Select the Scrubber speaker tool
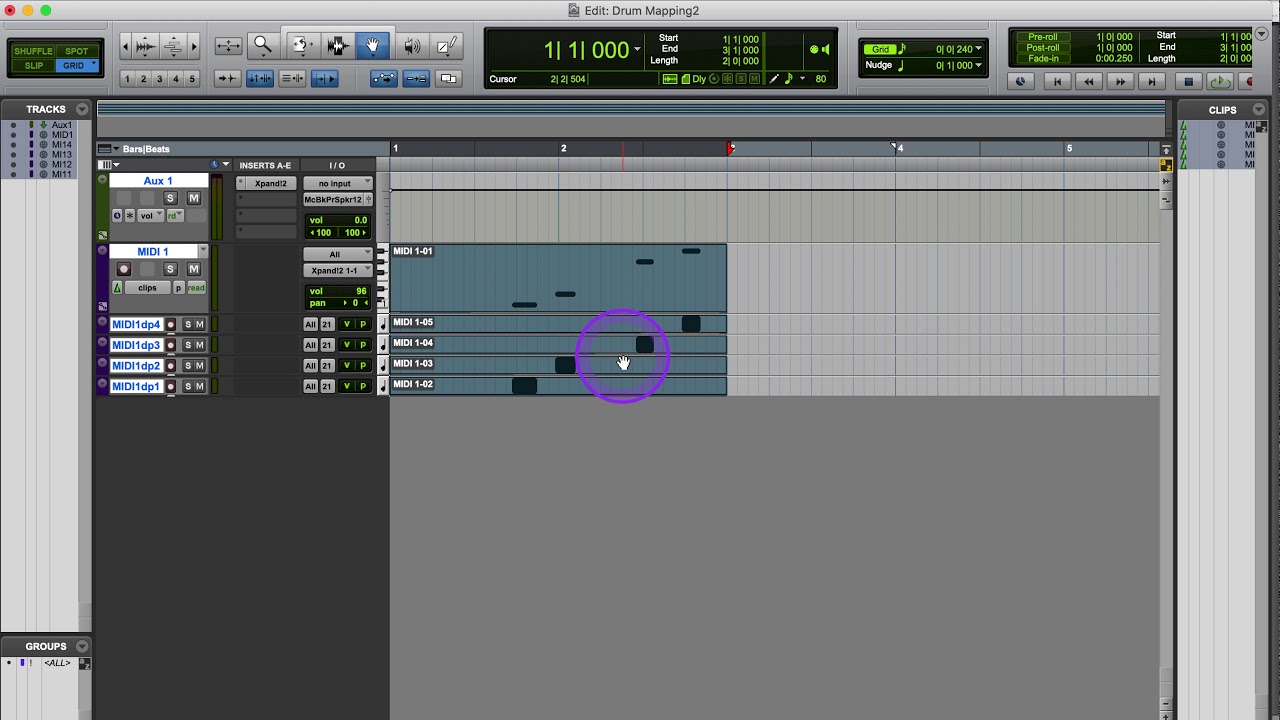The width and height of the screenshot is (1280, 720). point(411,45)
